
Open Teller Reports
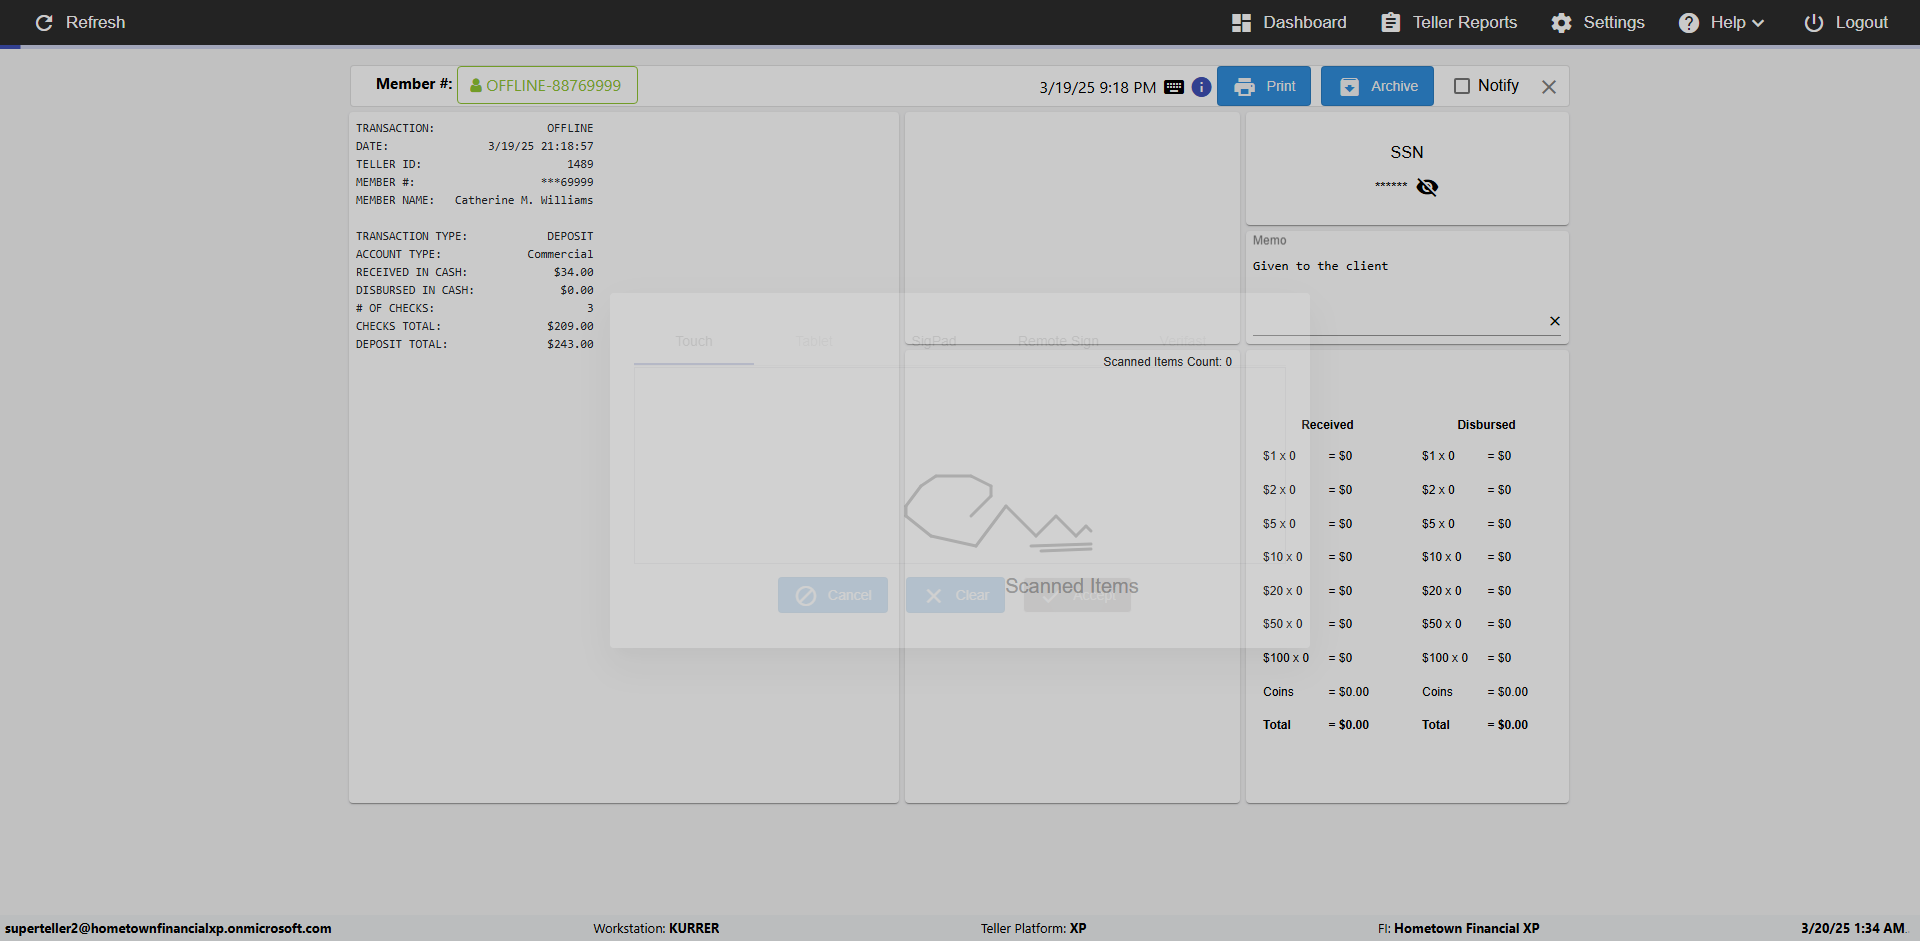(1449, 22)
